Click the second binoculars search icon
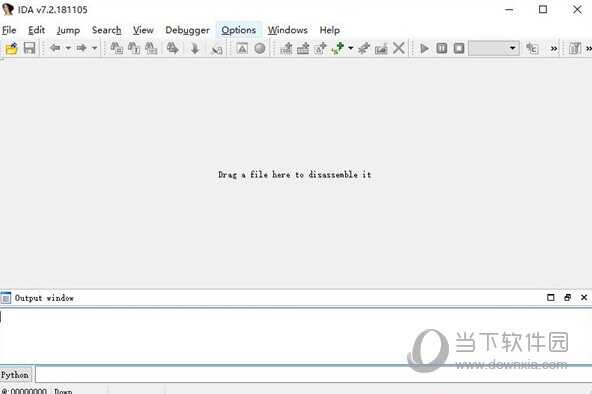The image size is (592, 394). click(134, 48)
